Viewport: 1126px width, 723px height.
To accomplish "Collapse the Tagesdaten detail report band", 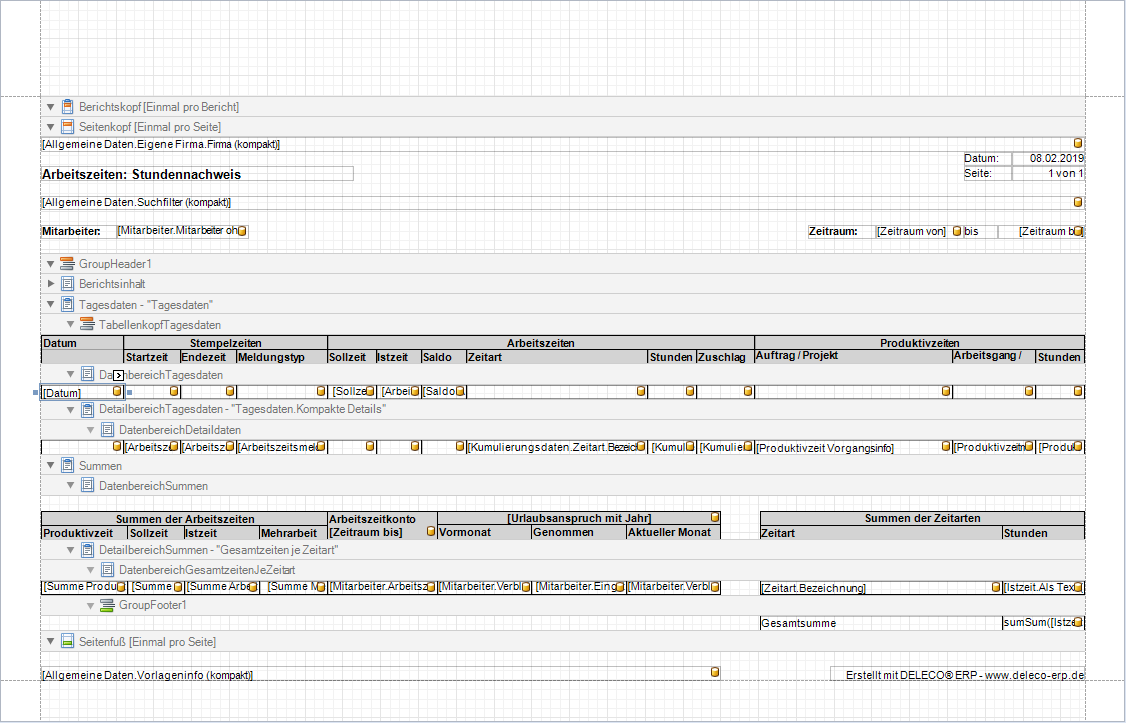I will 51,304.
